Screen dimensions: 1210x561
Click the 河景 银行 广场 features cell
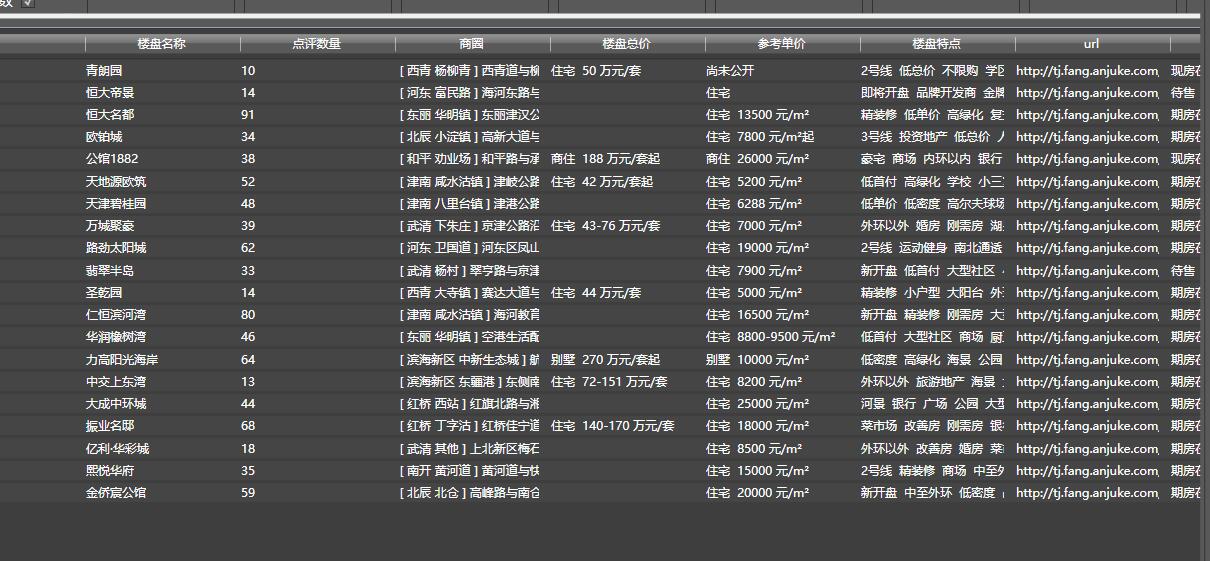pos(933,404)
